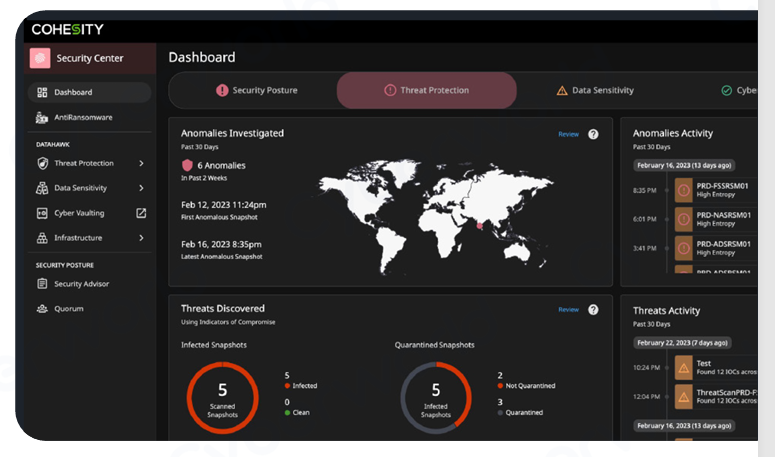775x457 pixels.
Task: Click the Security Advisor document icon
Action: click(x=42, y=284)
